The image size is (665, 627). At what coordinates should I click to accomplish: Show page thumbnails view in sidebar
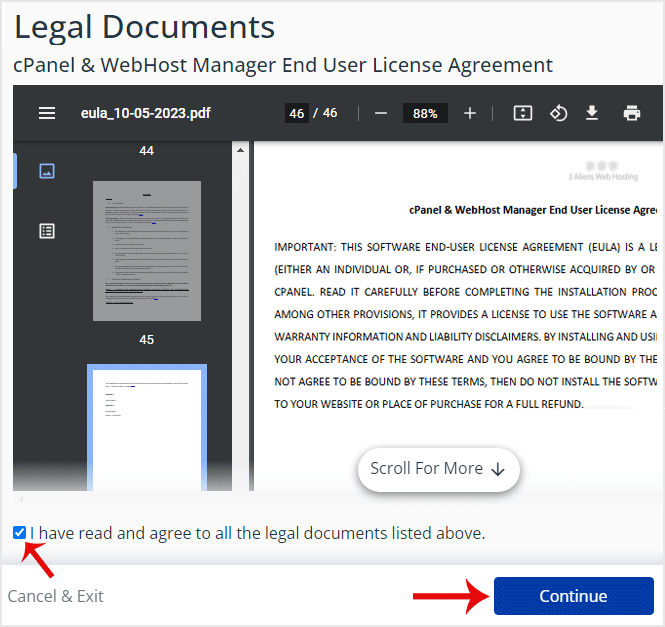(x=46, y=171)
